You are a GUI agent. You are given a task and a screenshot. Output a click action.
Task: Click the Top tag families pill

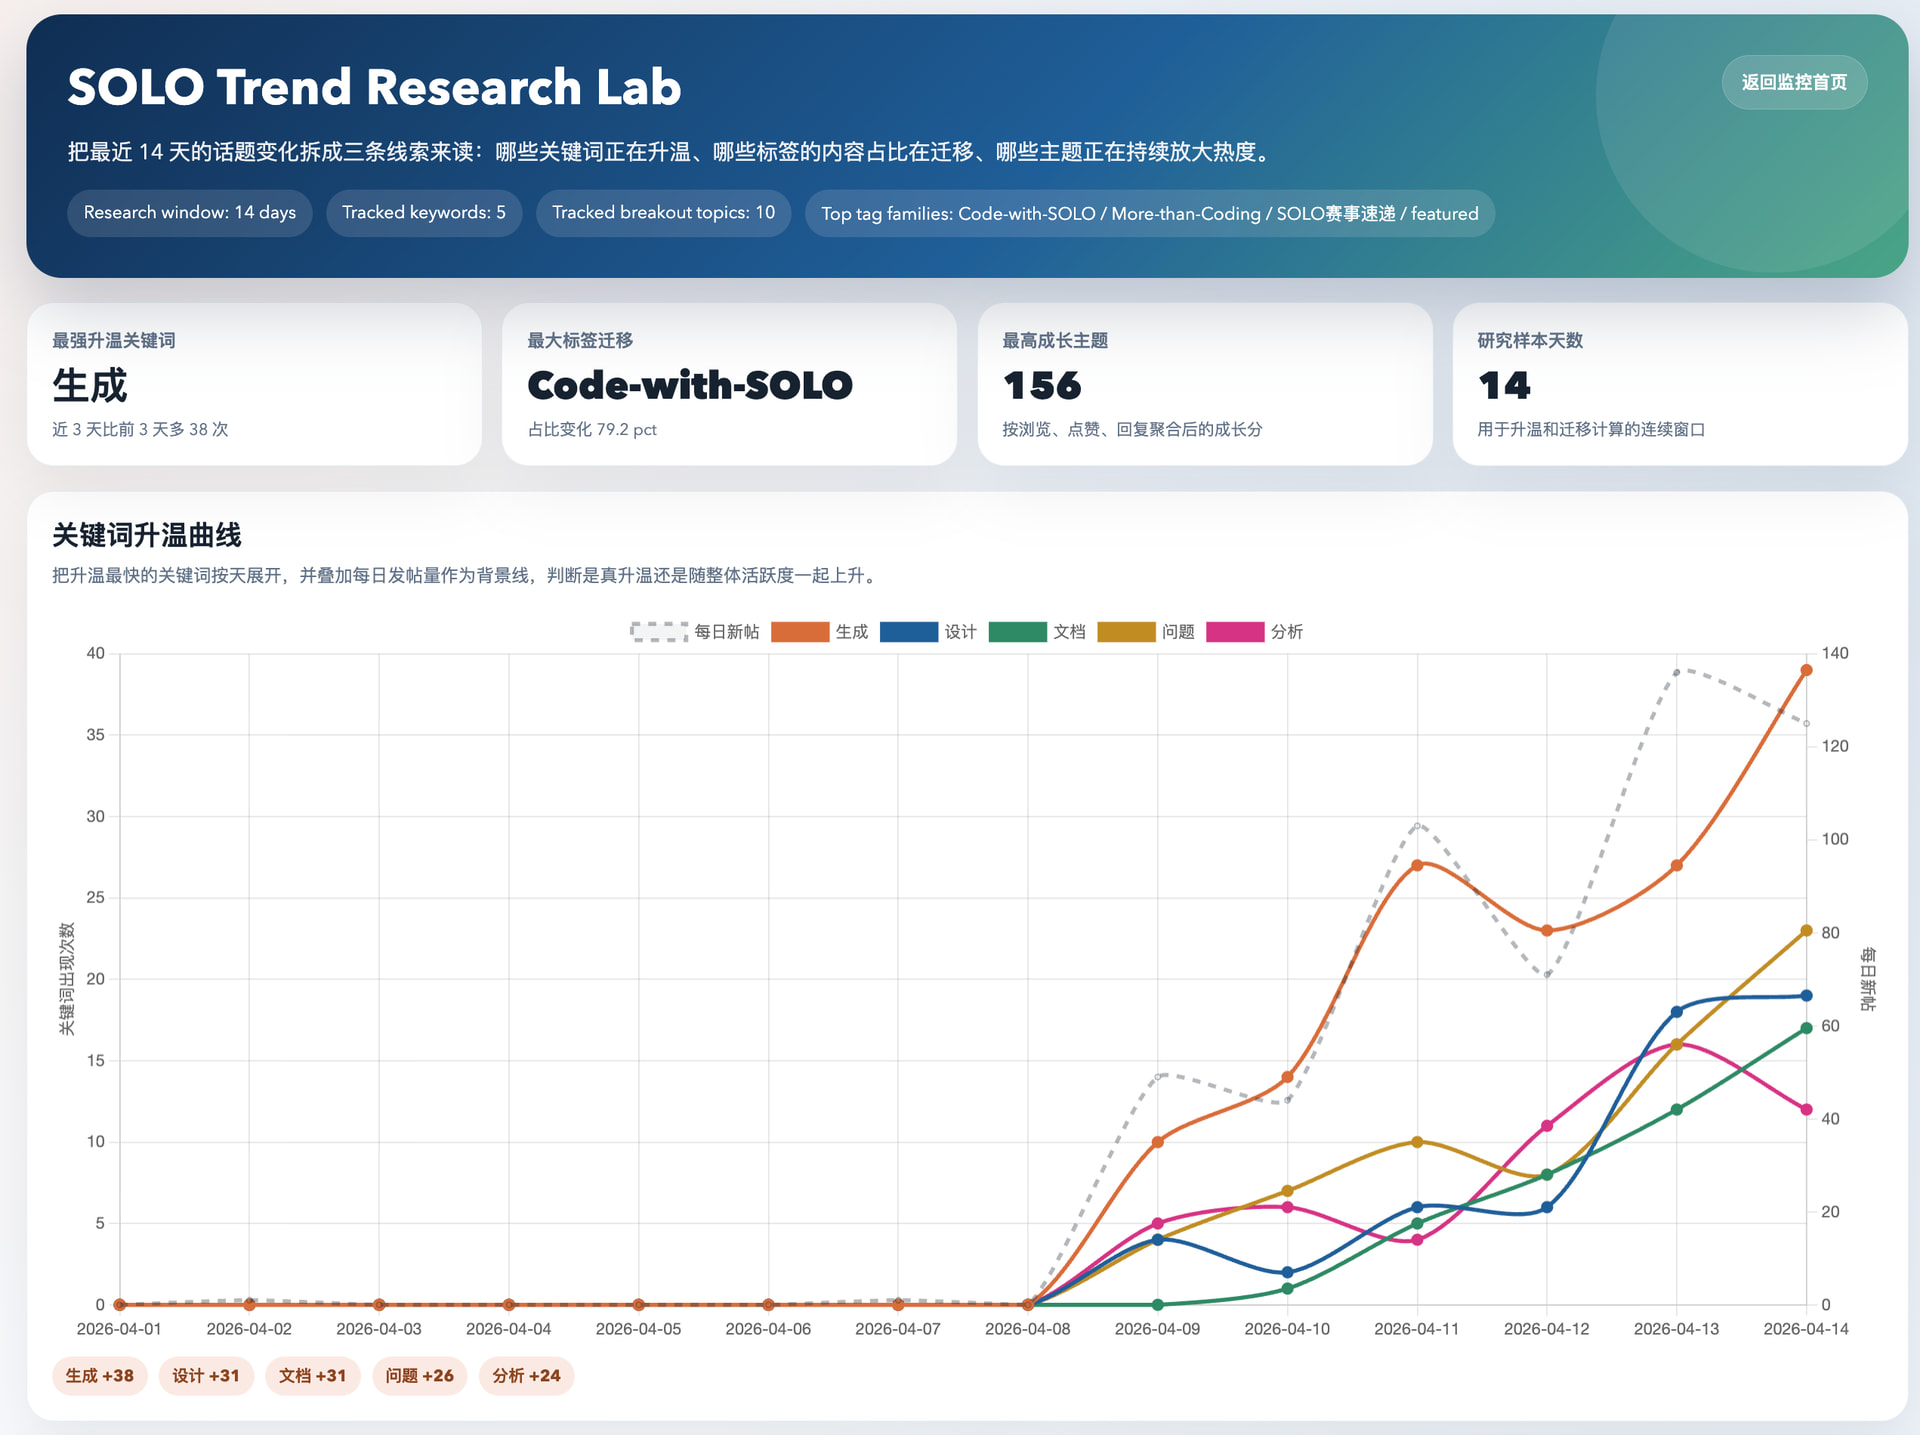click(x=1149, y=213)
